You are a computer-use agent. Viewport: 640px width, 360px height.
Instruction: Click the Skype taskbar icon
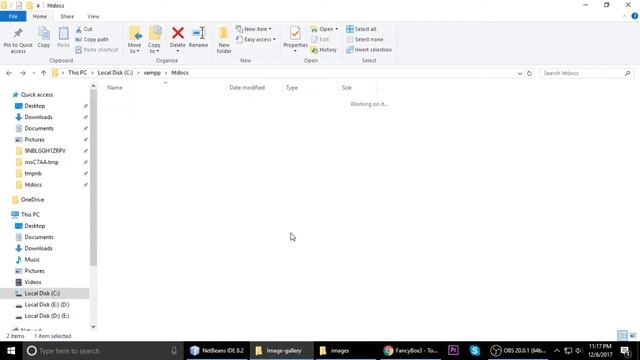pyautogui.click(x=474, y=351)
